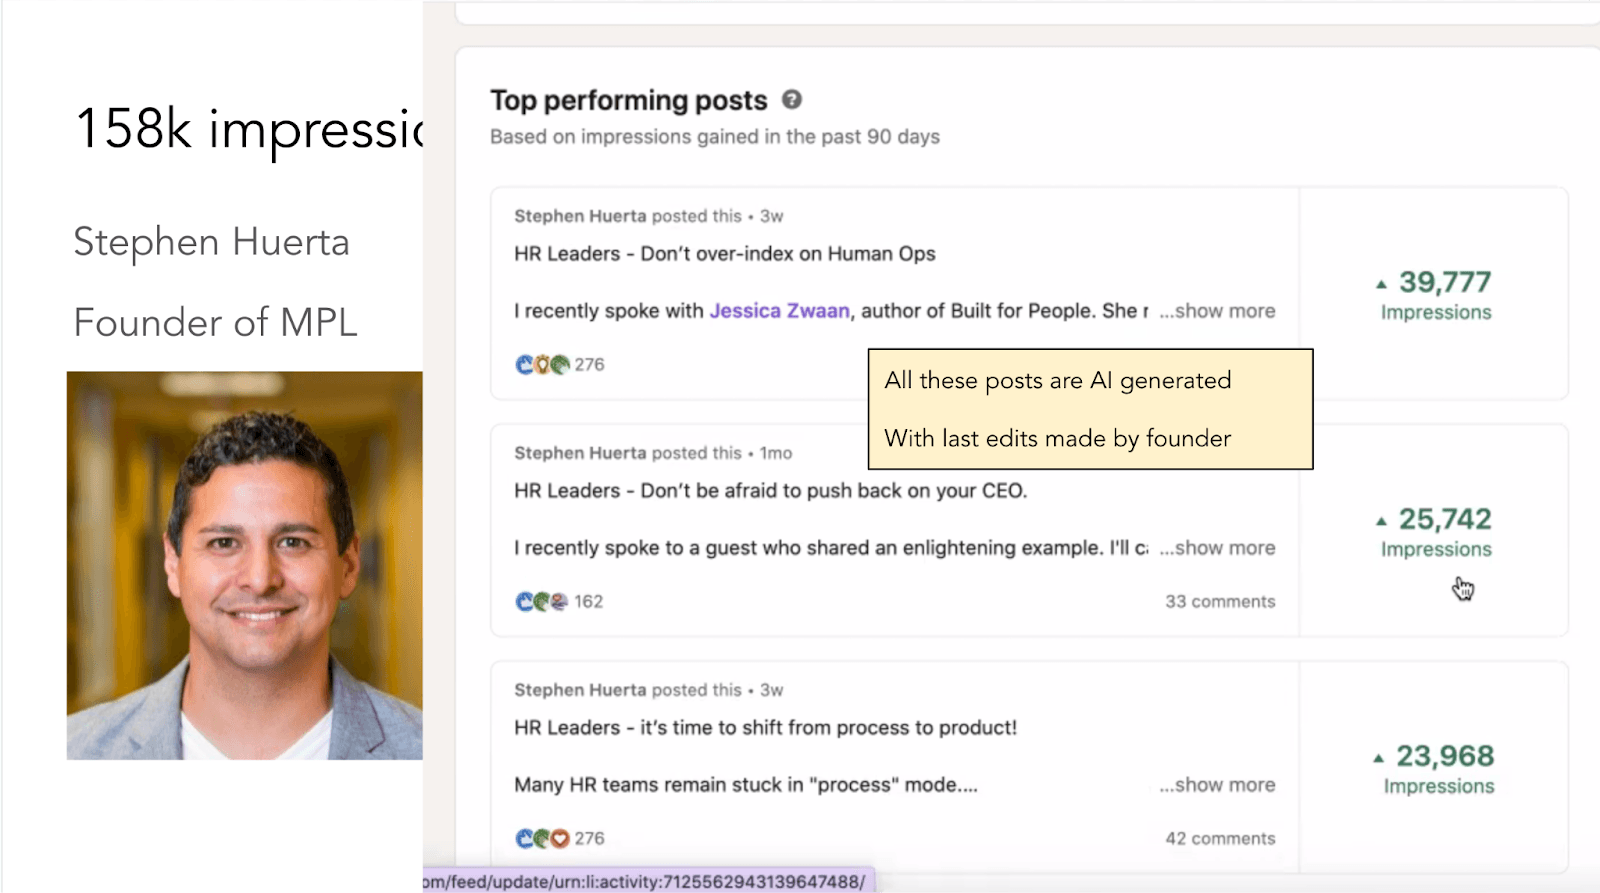Expand show more on the process to product post
Viewport: 1600px width, 893px height.
tap(1217, 785)
